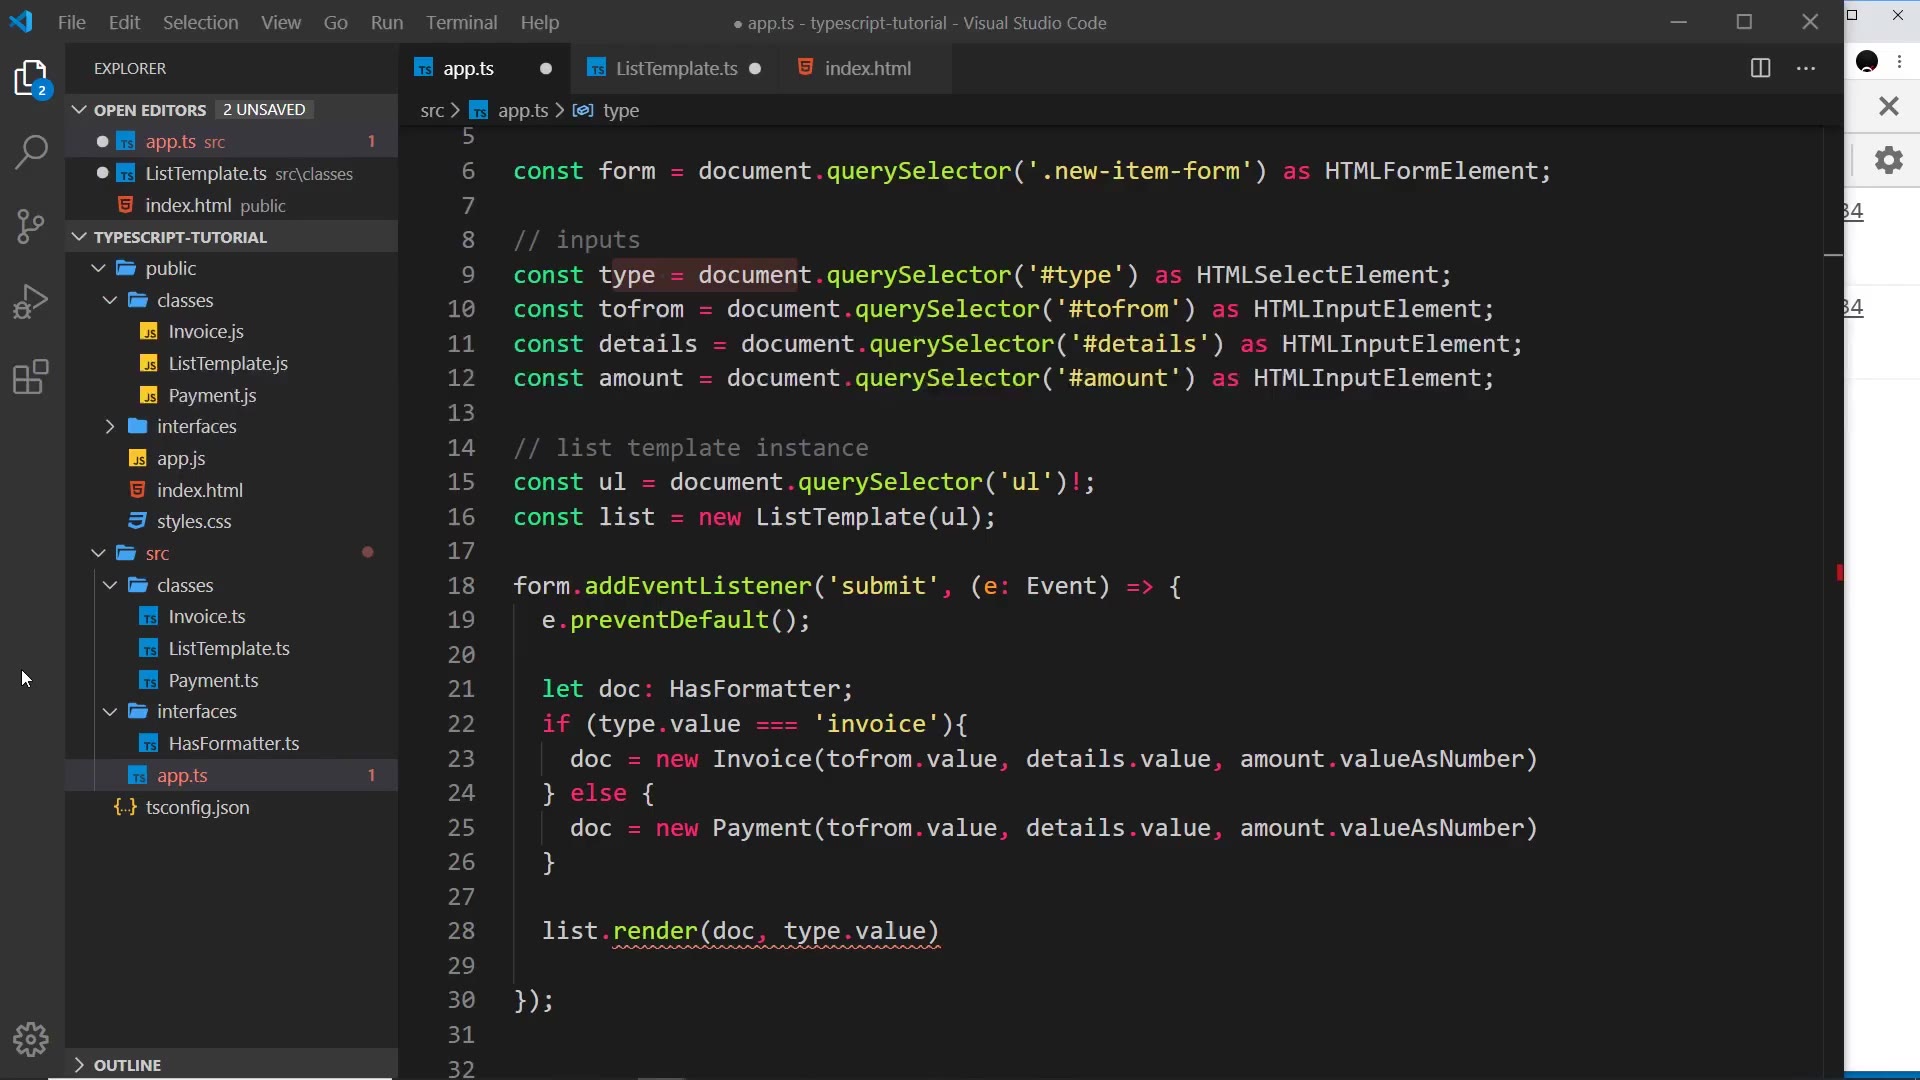
Task: Open Manage gear at bottom of activity bar
Action: point(31,1040)
